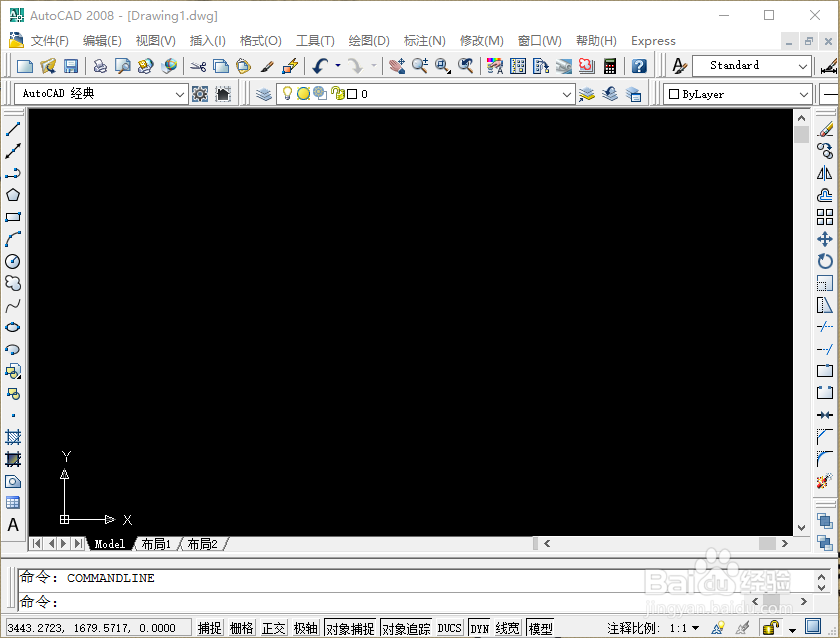Click the toolbar lock icon in status bar

pyautogui.click(x=770, y=627)
